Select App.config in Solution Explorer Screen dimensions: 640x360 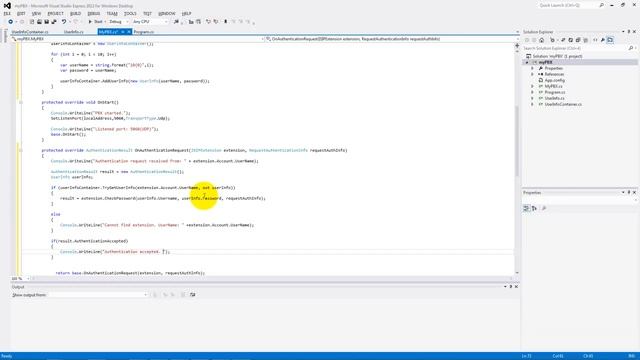[x=554, y=80]
